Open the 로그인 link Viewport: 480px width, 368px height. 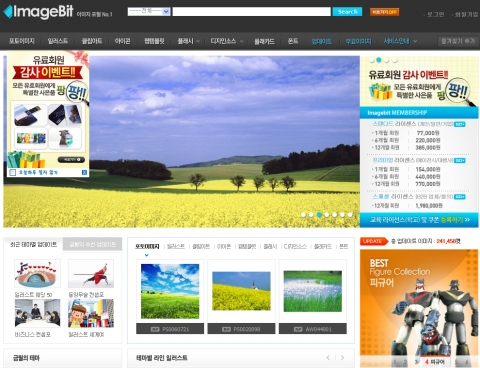(x=435, y=14)
